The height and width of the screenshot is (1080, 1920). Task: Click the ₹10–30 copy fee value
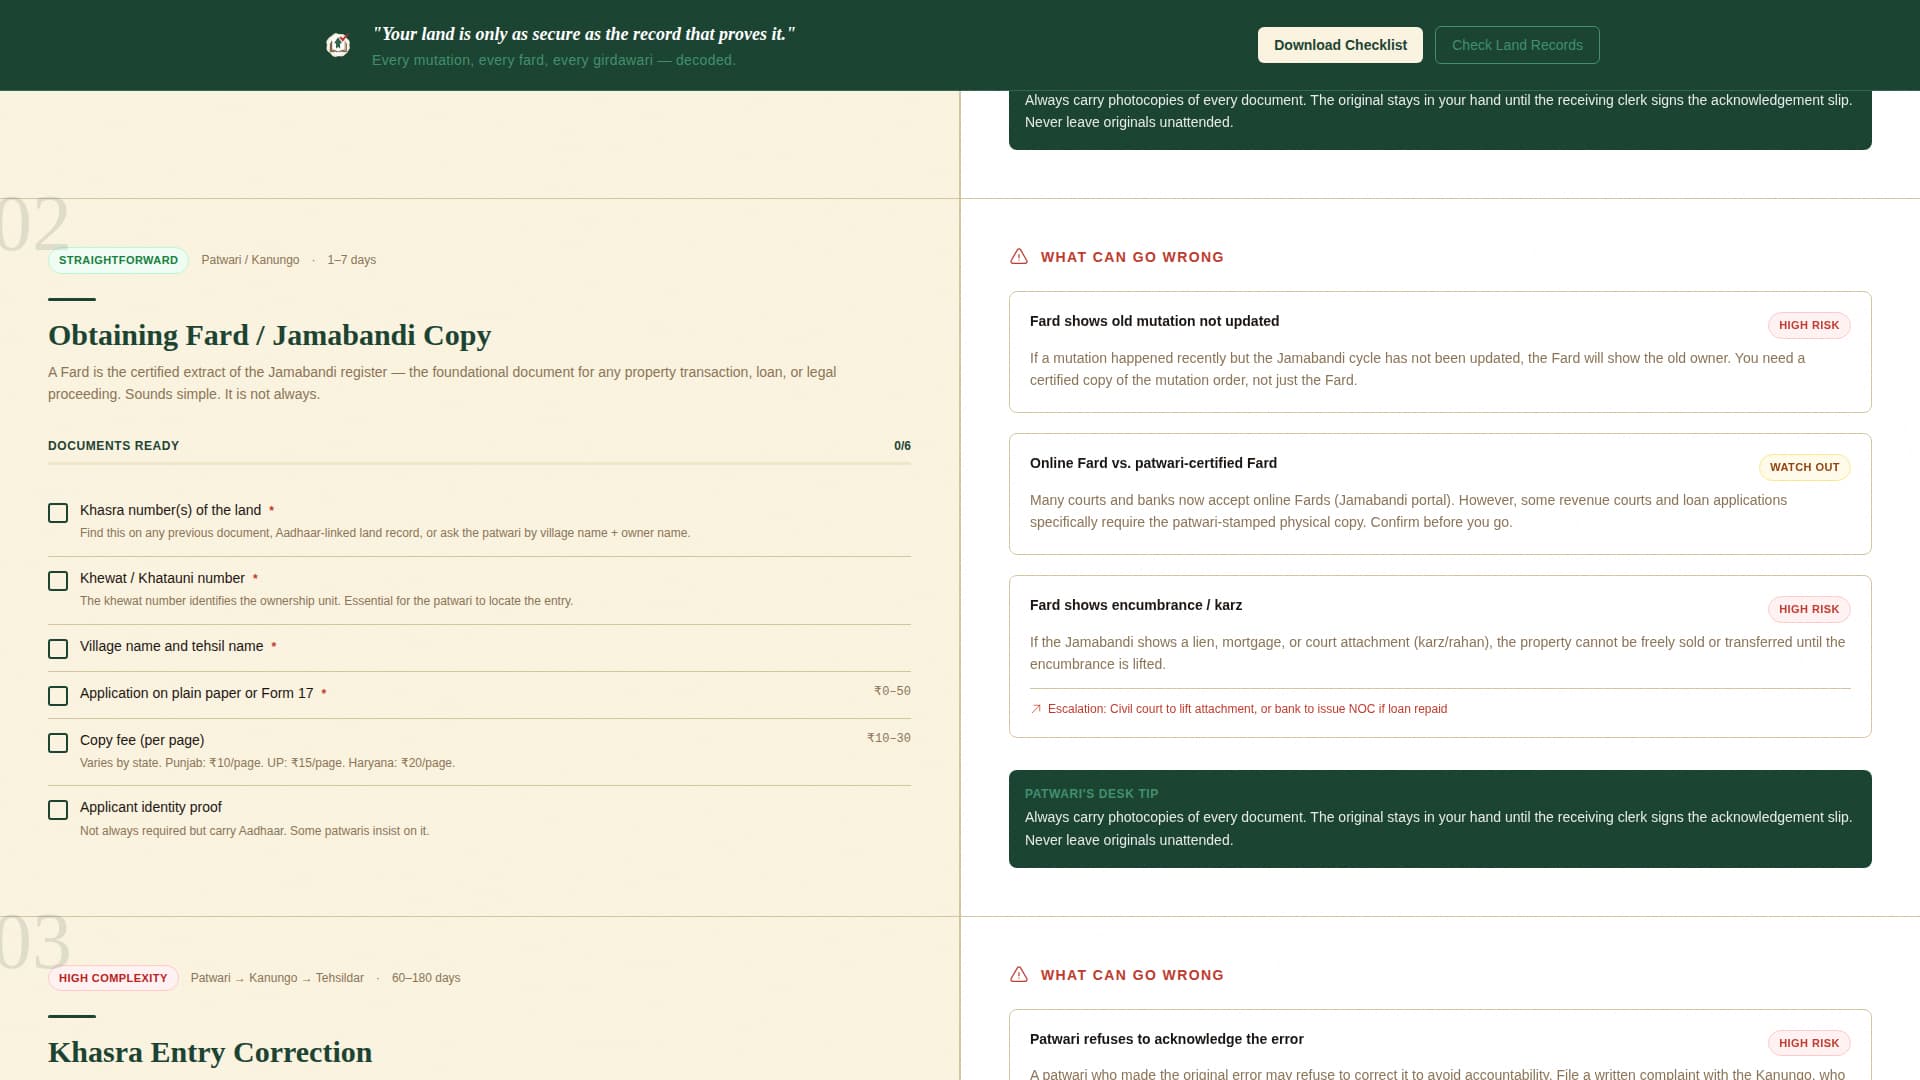889,738
